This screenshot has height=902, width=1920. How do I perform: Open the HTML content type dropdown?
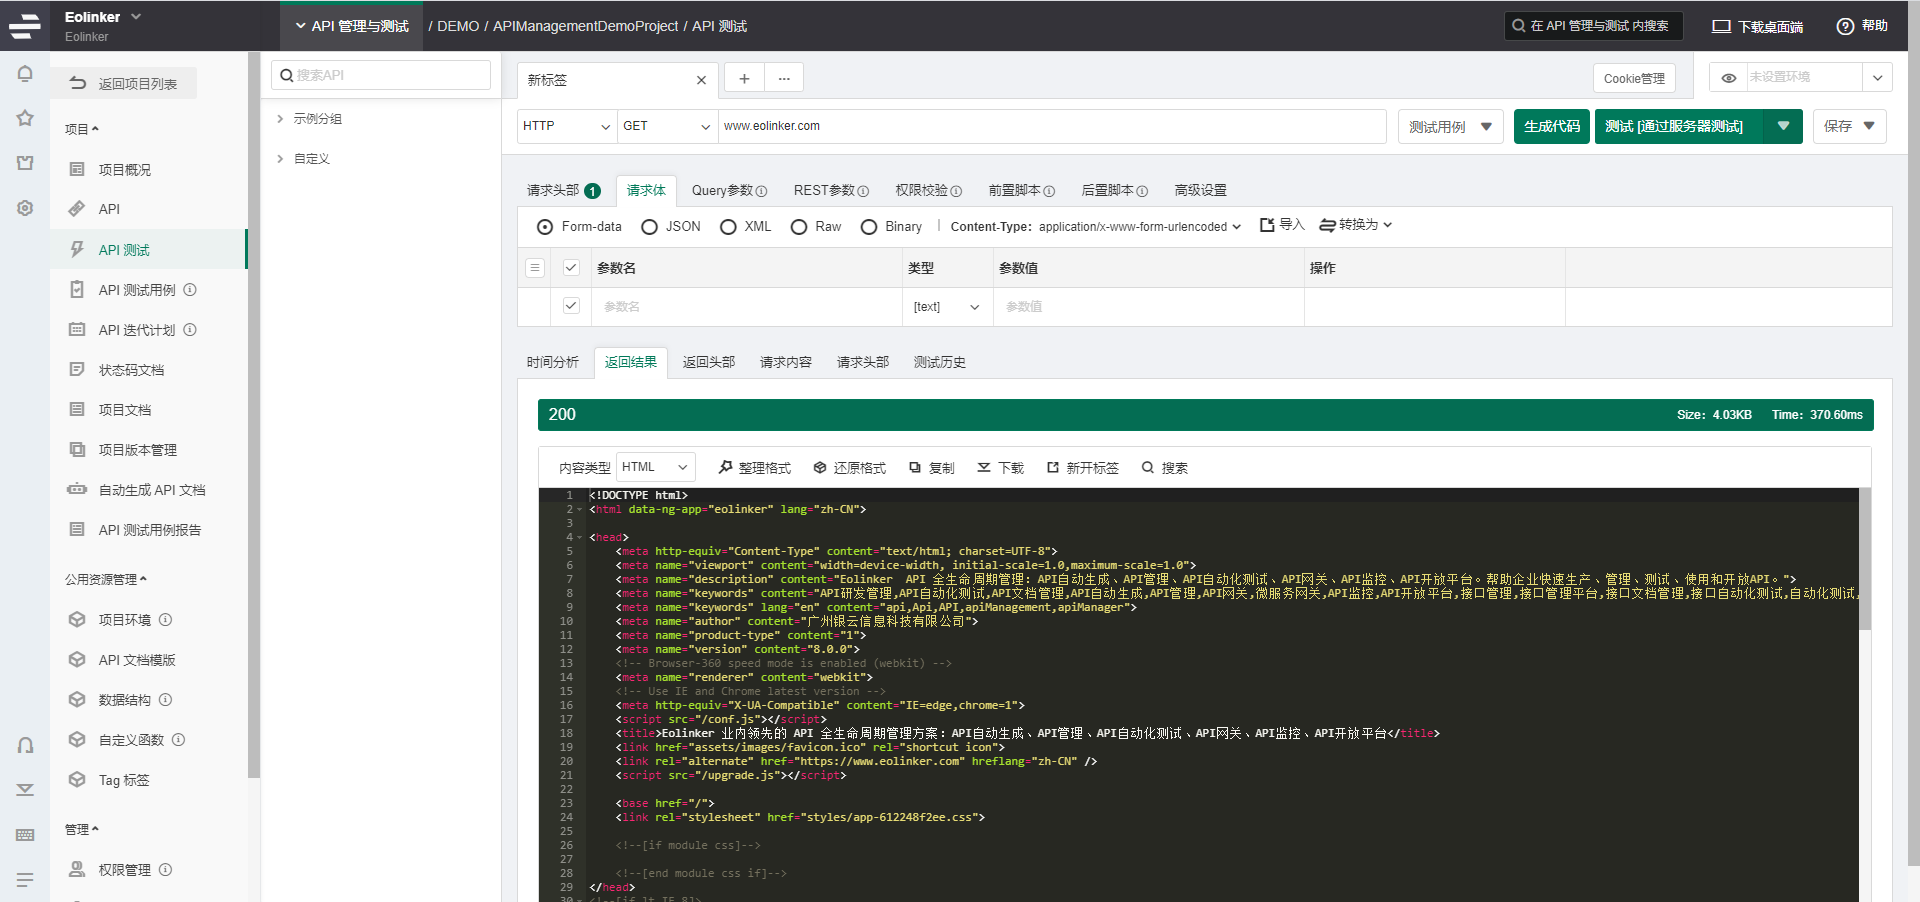point(655,467)
